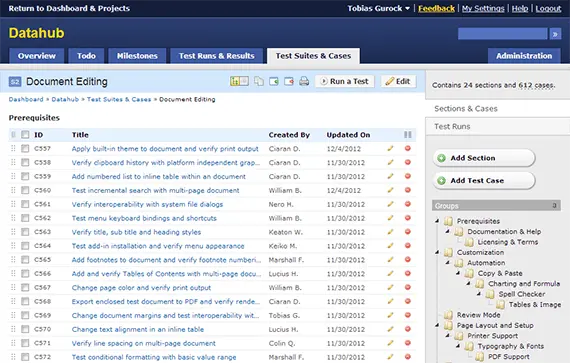Open the Administration tab
570x363 pixels.
(x=524, y=56)
